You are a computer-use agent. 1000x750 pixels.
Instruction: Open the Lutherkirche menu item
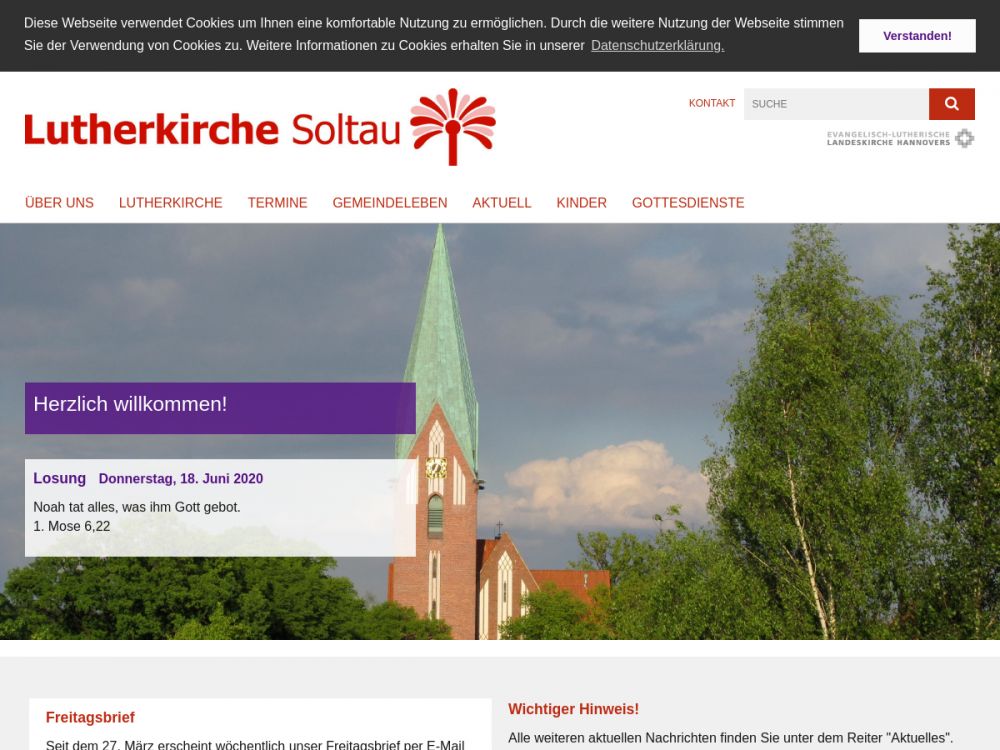coord(170,203)
